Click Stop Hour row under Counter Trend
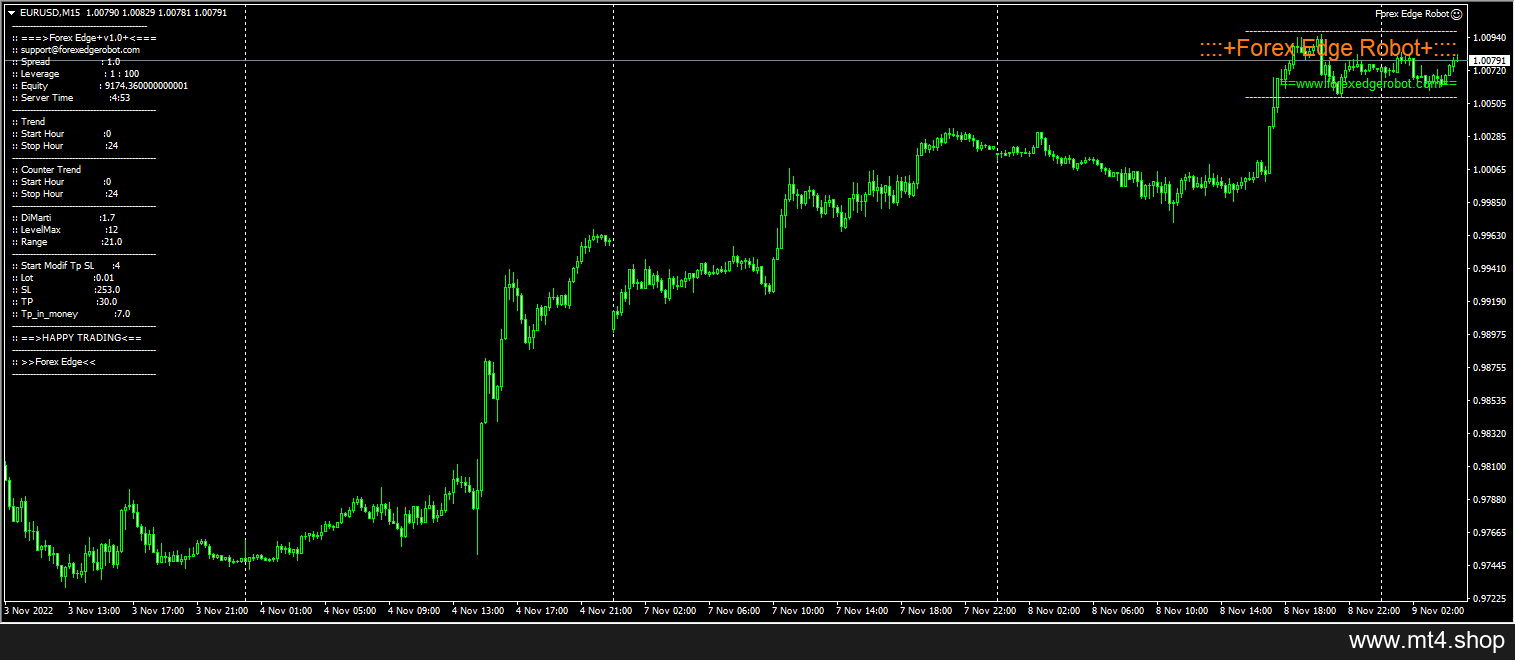 coord(65,193)
